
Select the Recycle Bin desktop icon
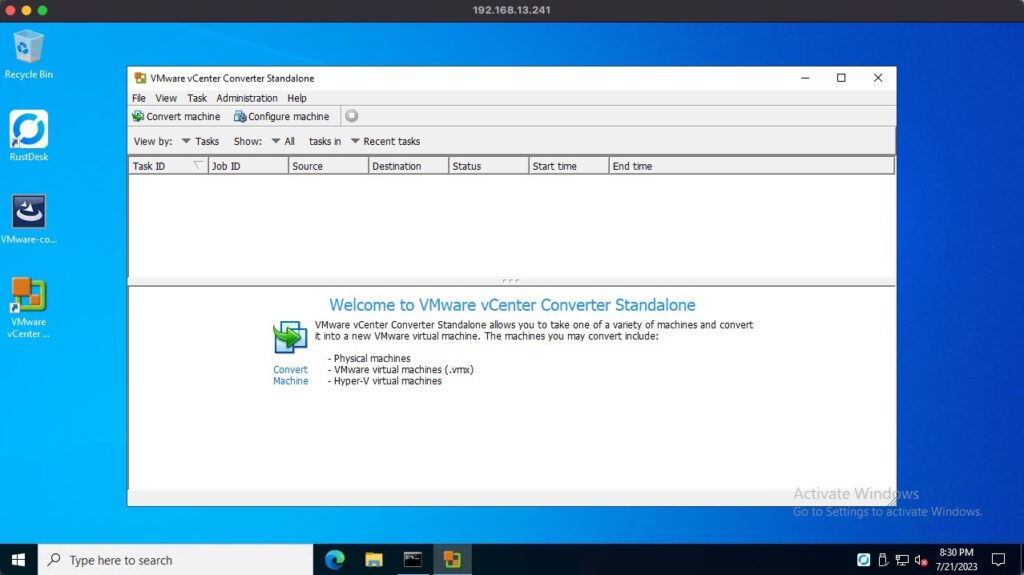(29, 55)
